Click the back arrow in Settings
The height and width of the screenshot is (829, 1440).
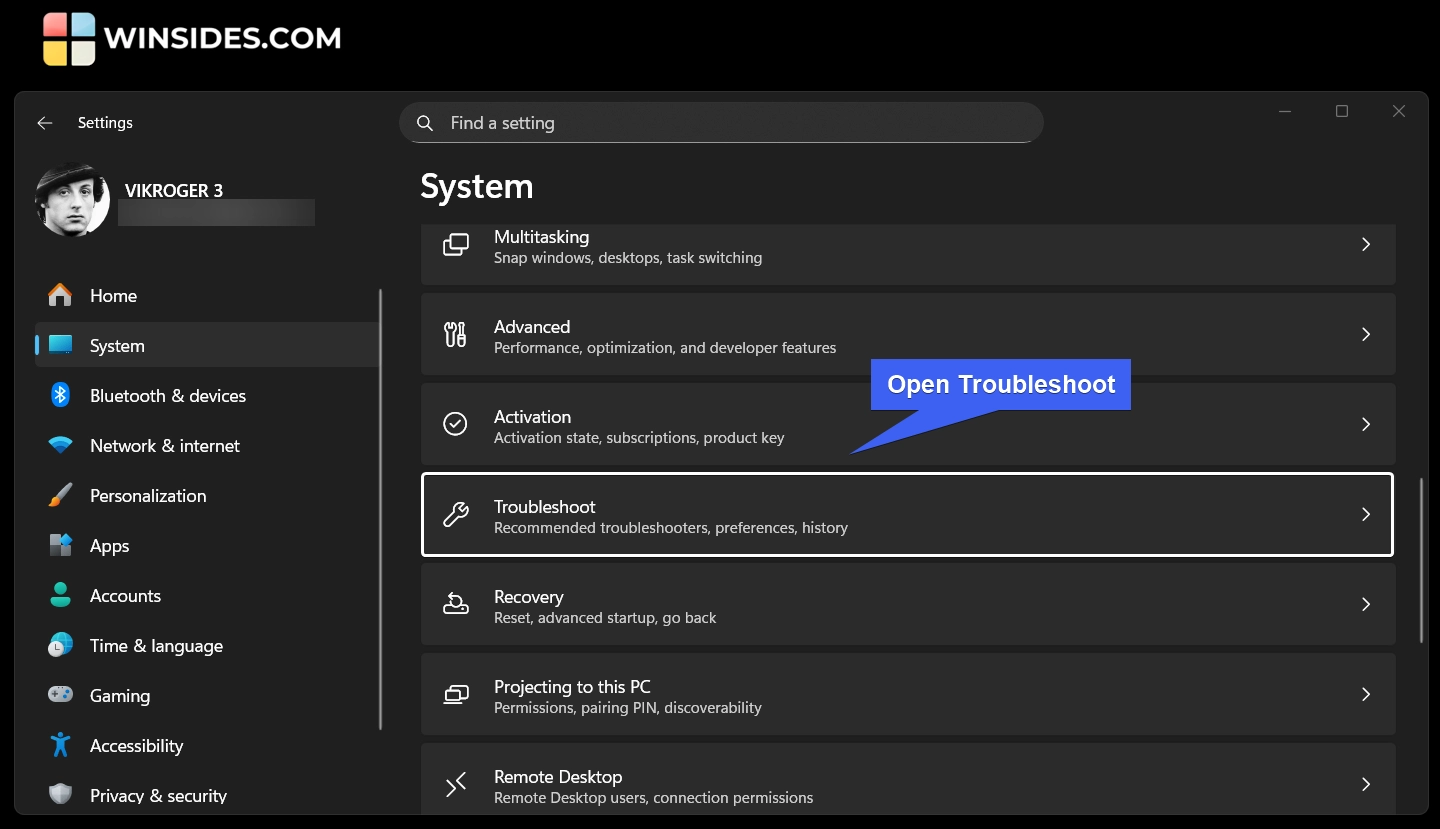coord(44,123)
